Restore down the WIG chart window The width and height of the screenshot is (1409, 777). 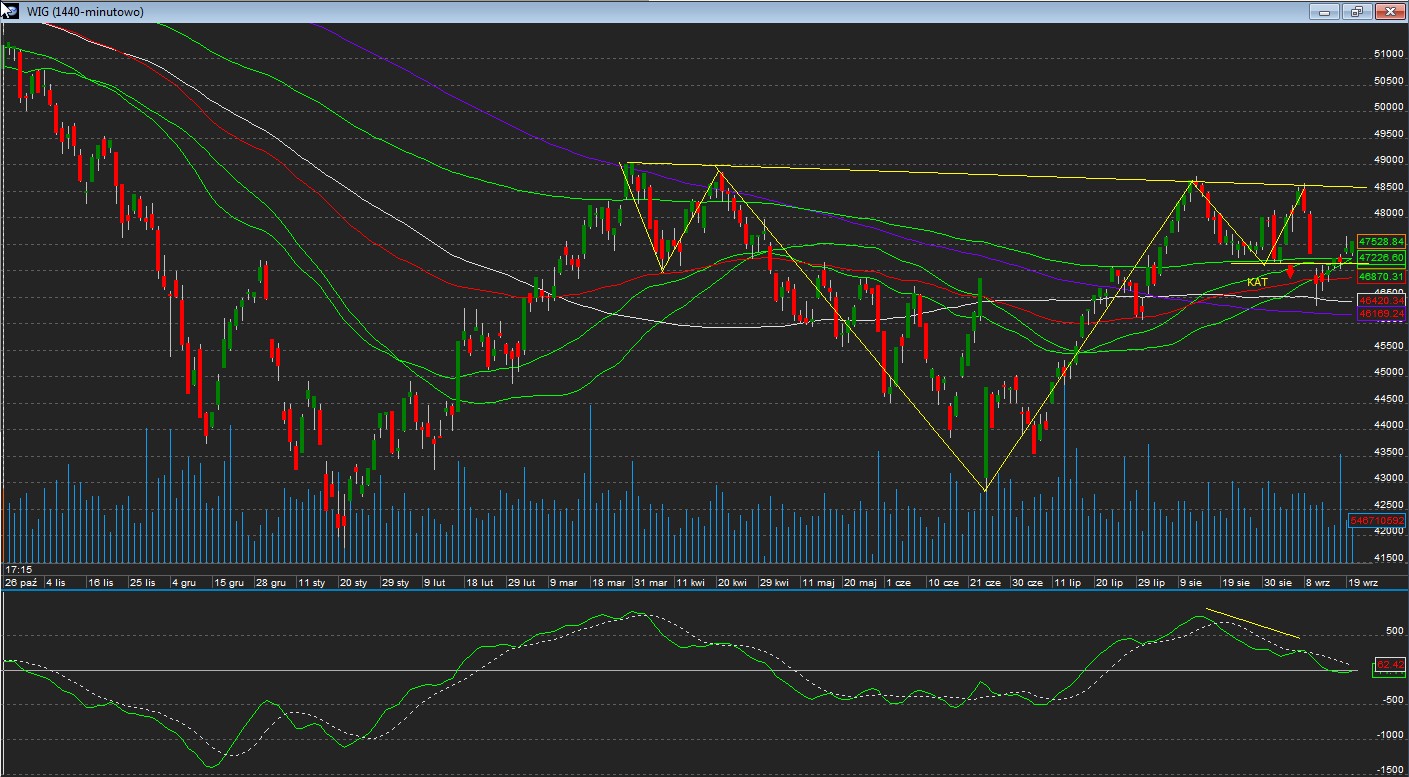[x=1357, y=12]
